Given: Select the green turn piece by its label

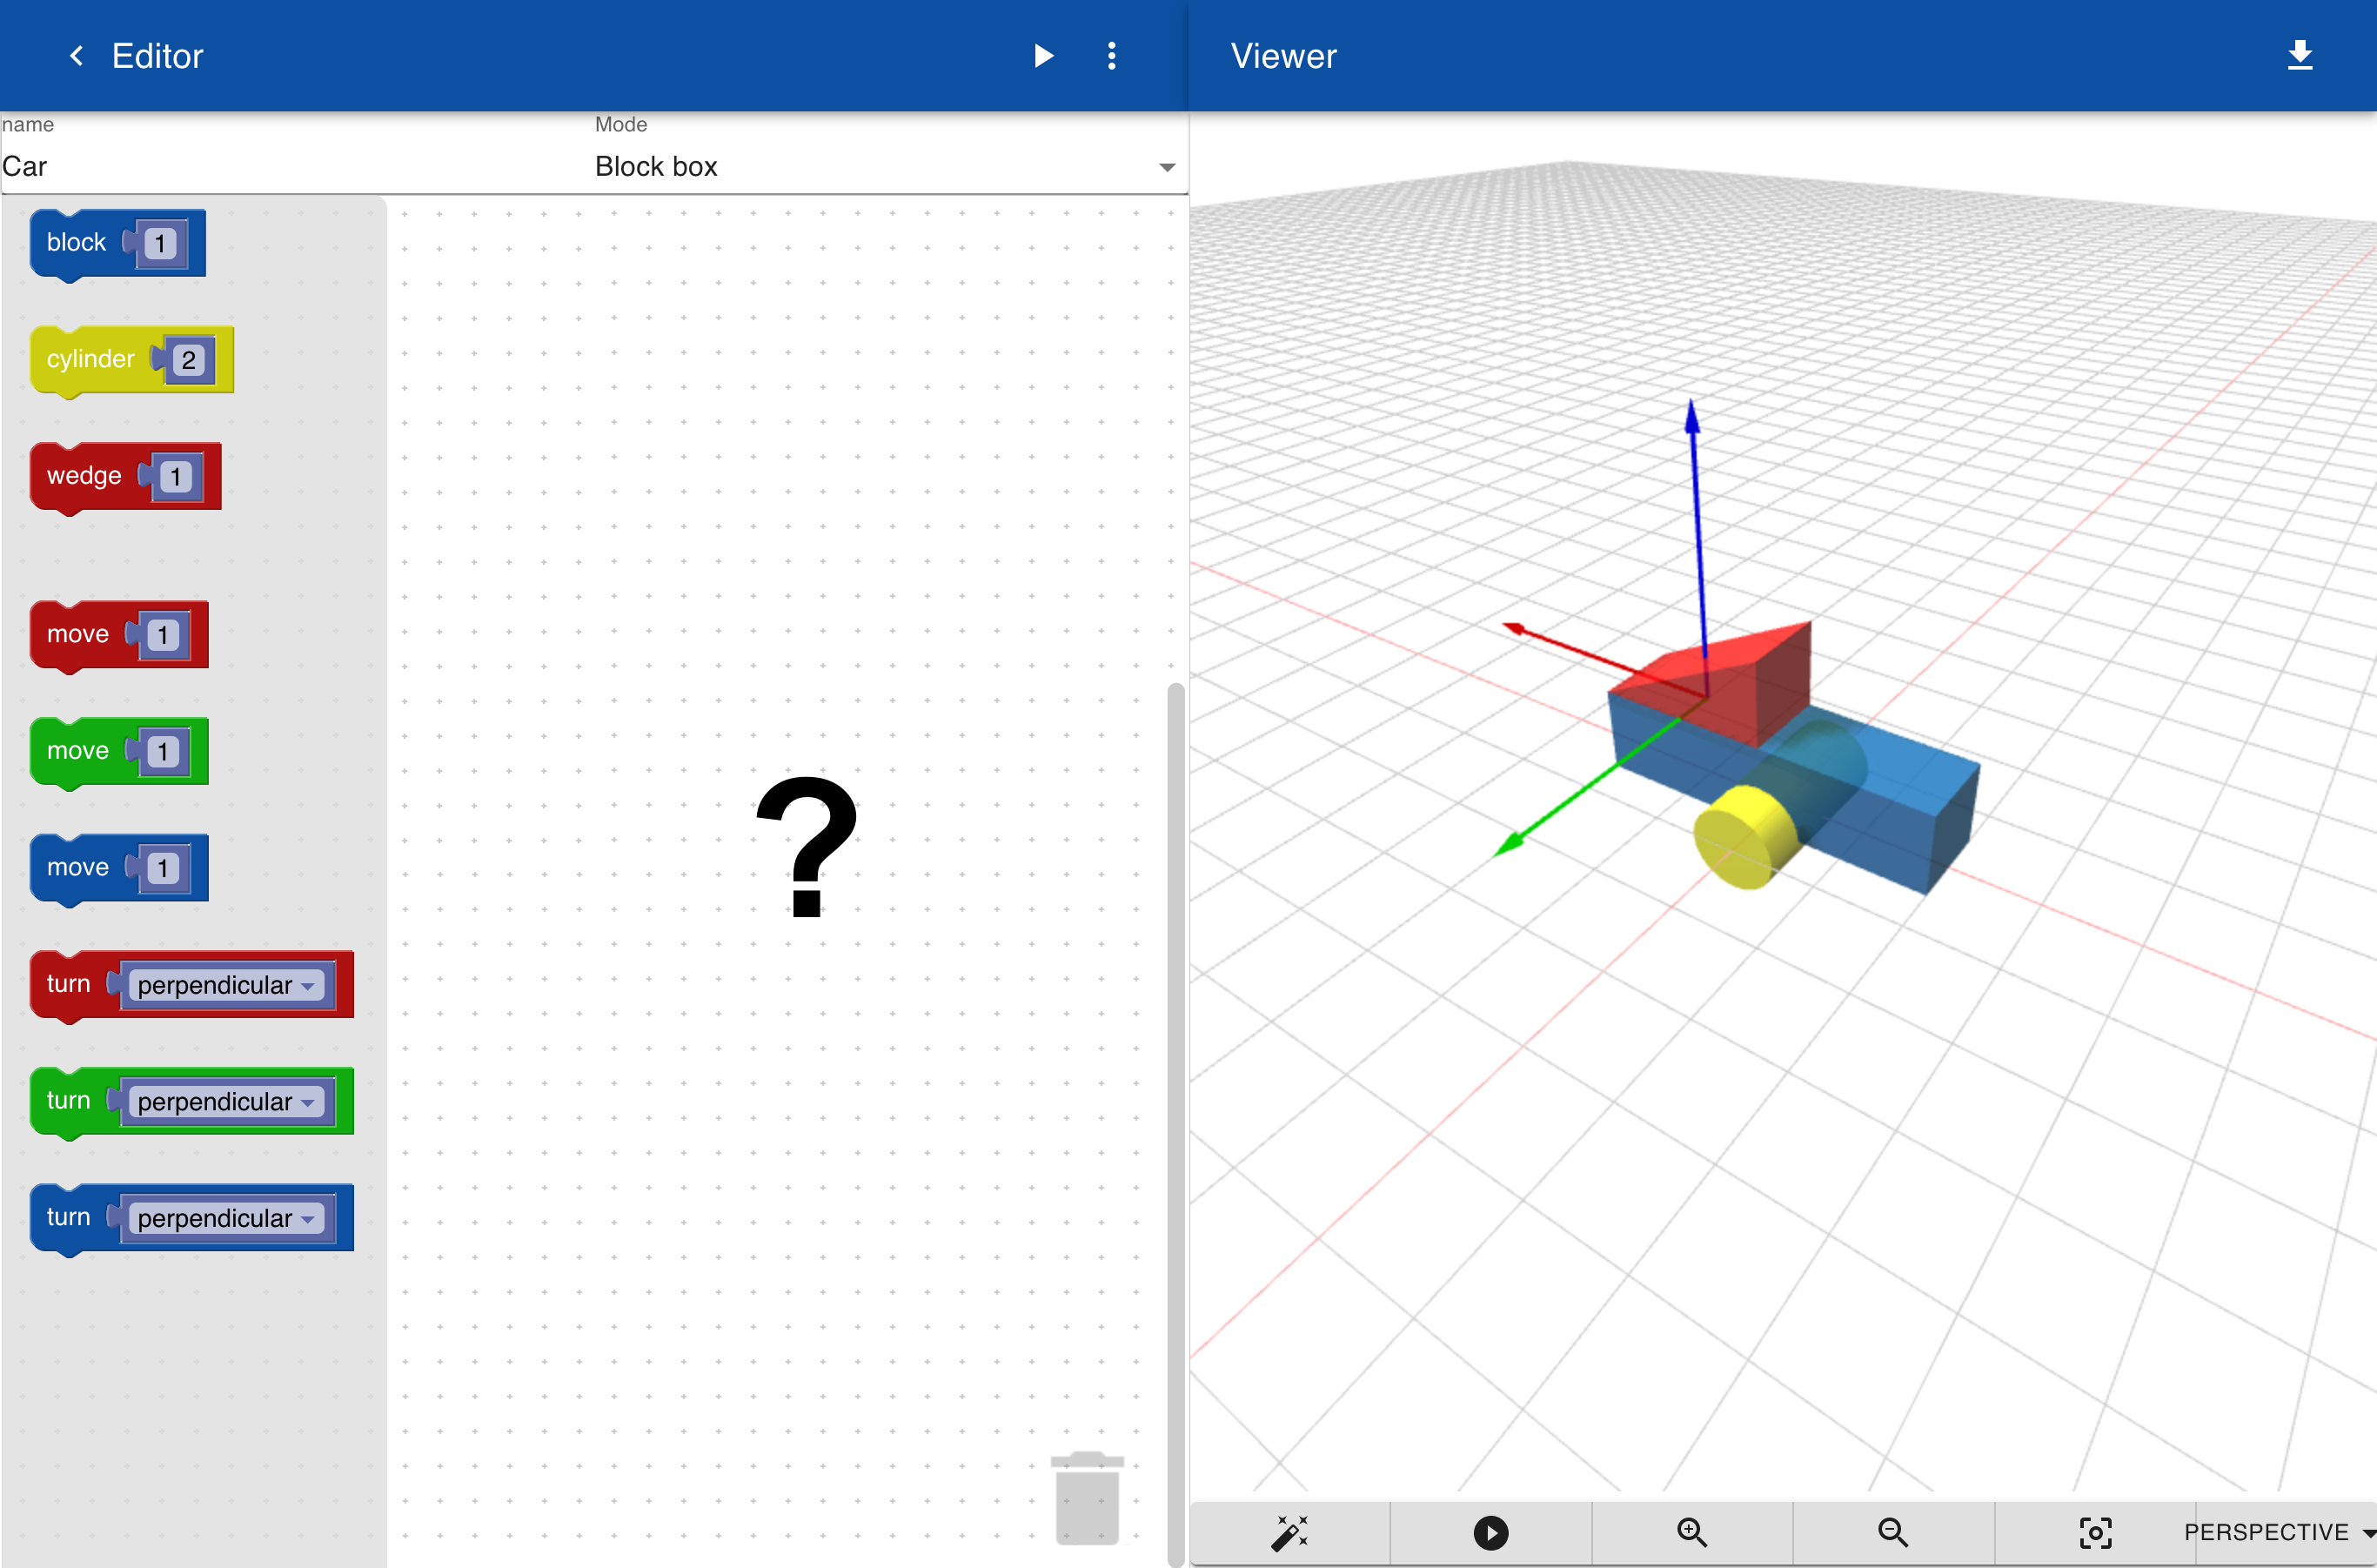Looking at the screenshot, I should pos(68,1101).
